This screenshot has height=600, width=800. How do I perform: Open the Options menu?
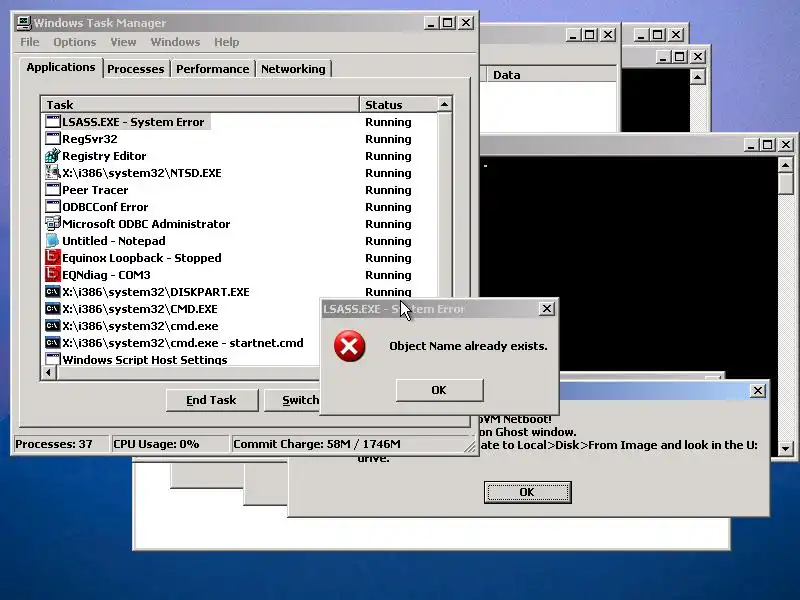[74, 42]
